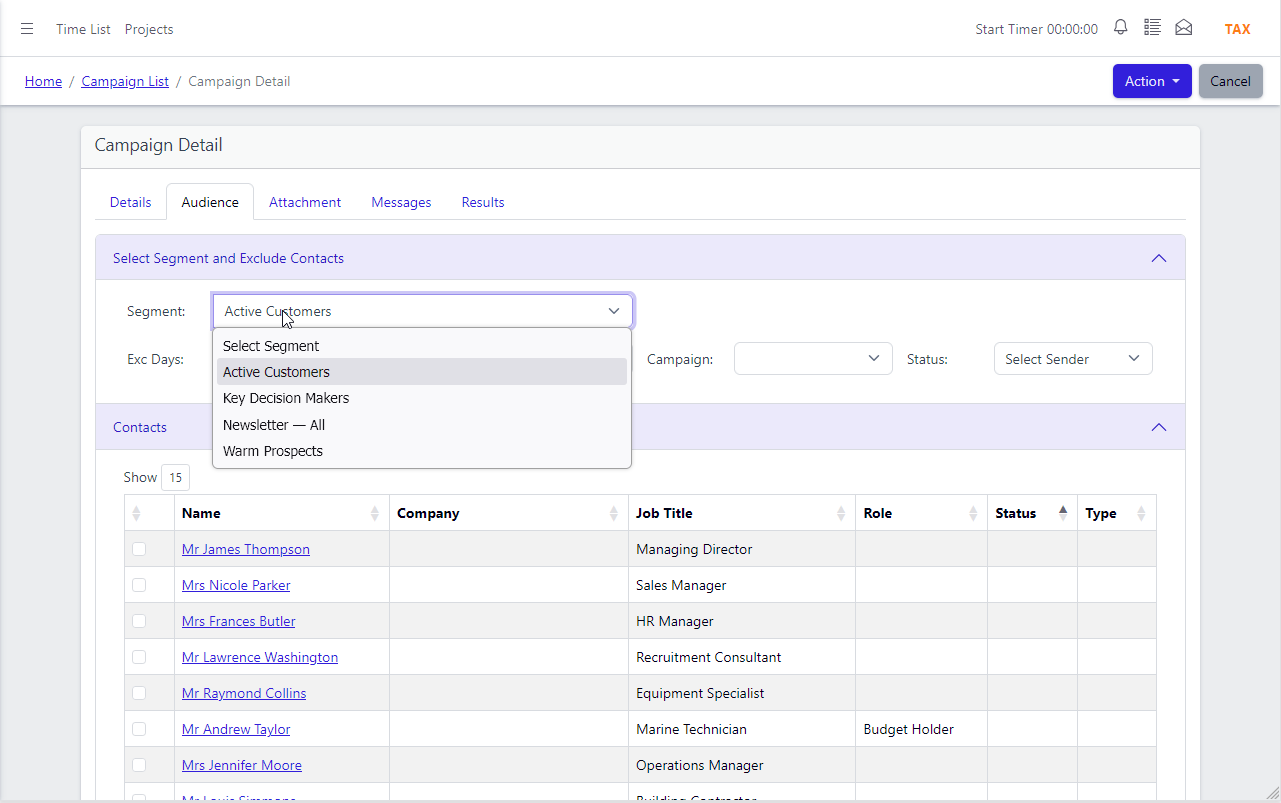Image resolution: width=1281 pixels, height=803 pixels.
Task: Open contact Mr Andrew Taylor
Action: [236, 729]
